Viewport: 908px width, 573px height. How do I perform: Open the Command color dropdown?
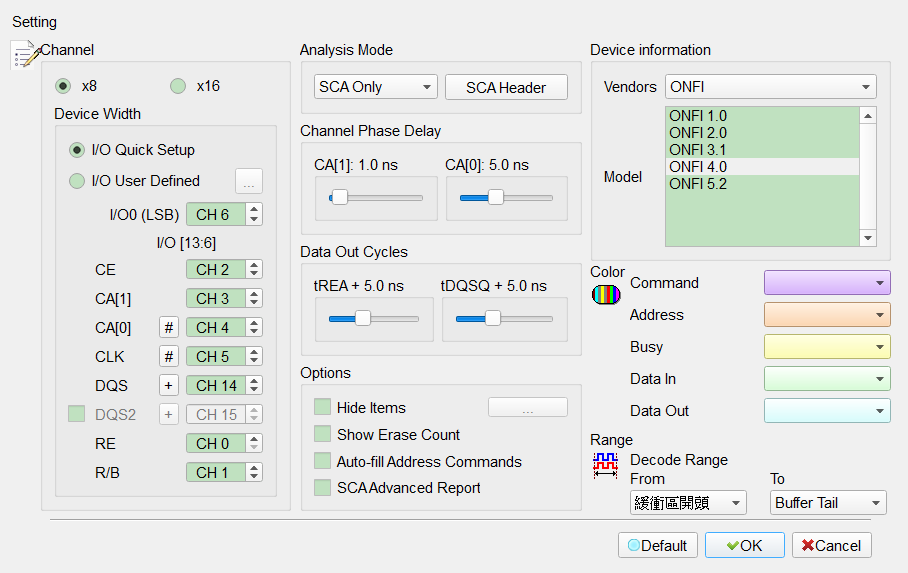827,283
